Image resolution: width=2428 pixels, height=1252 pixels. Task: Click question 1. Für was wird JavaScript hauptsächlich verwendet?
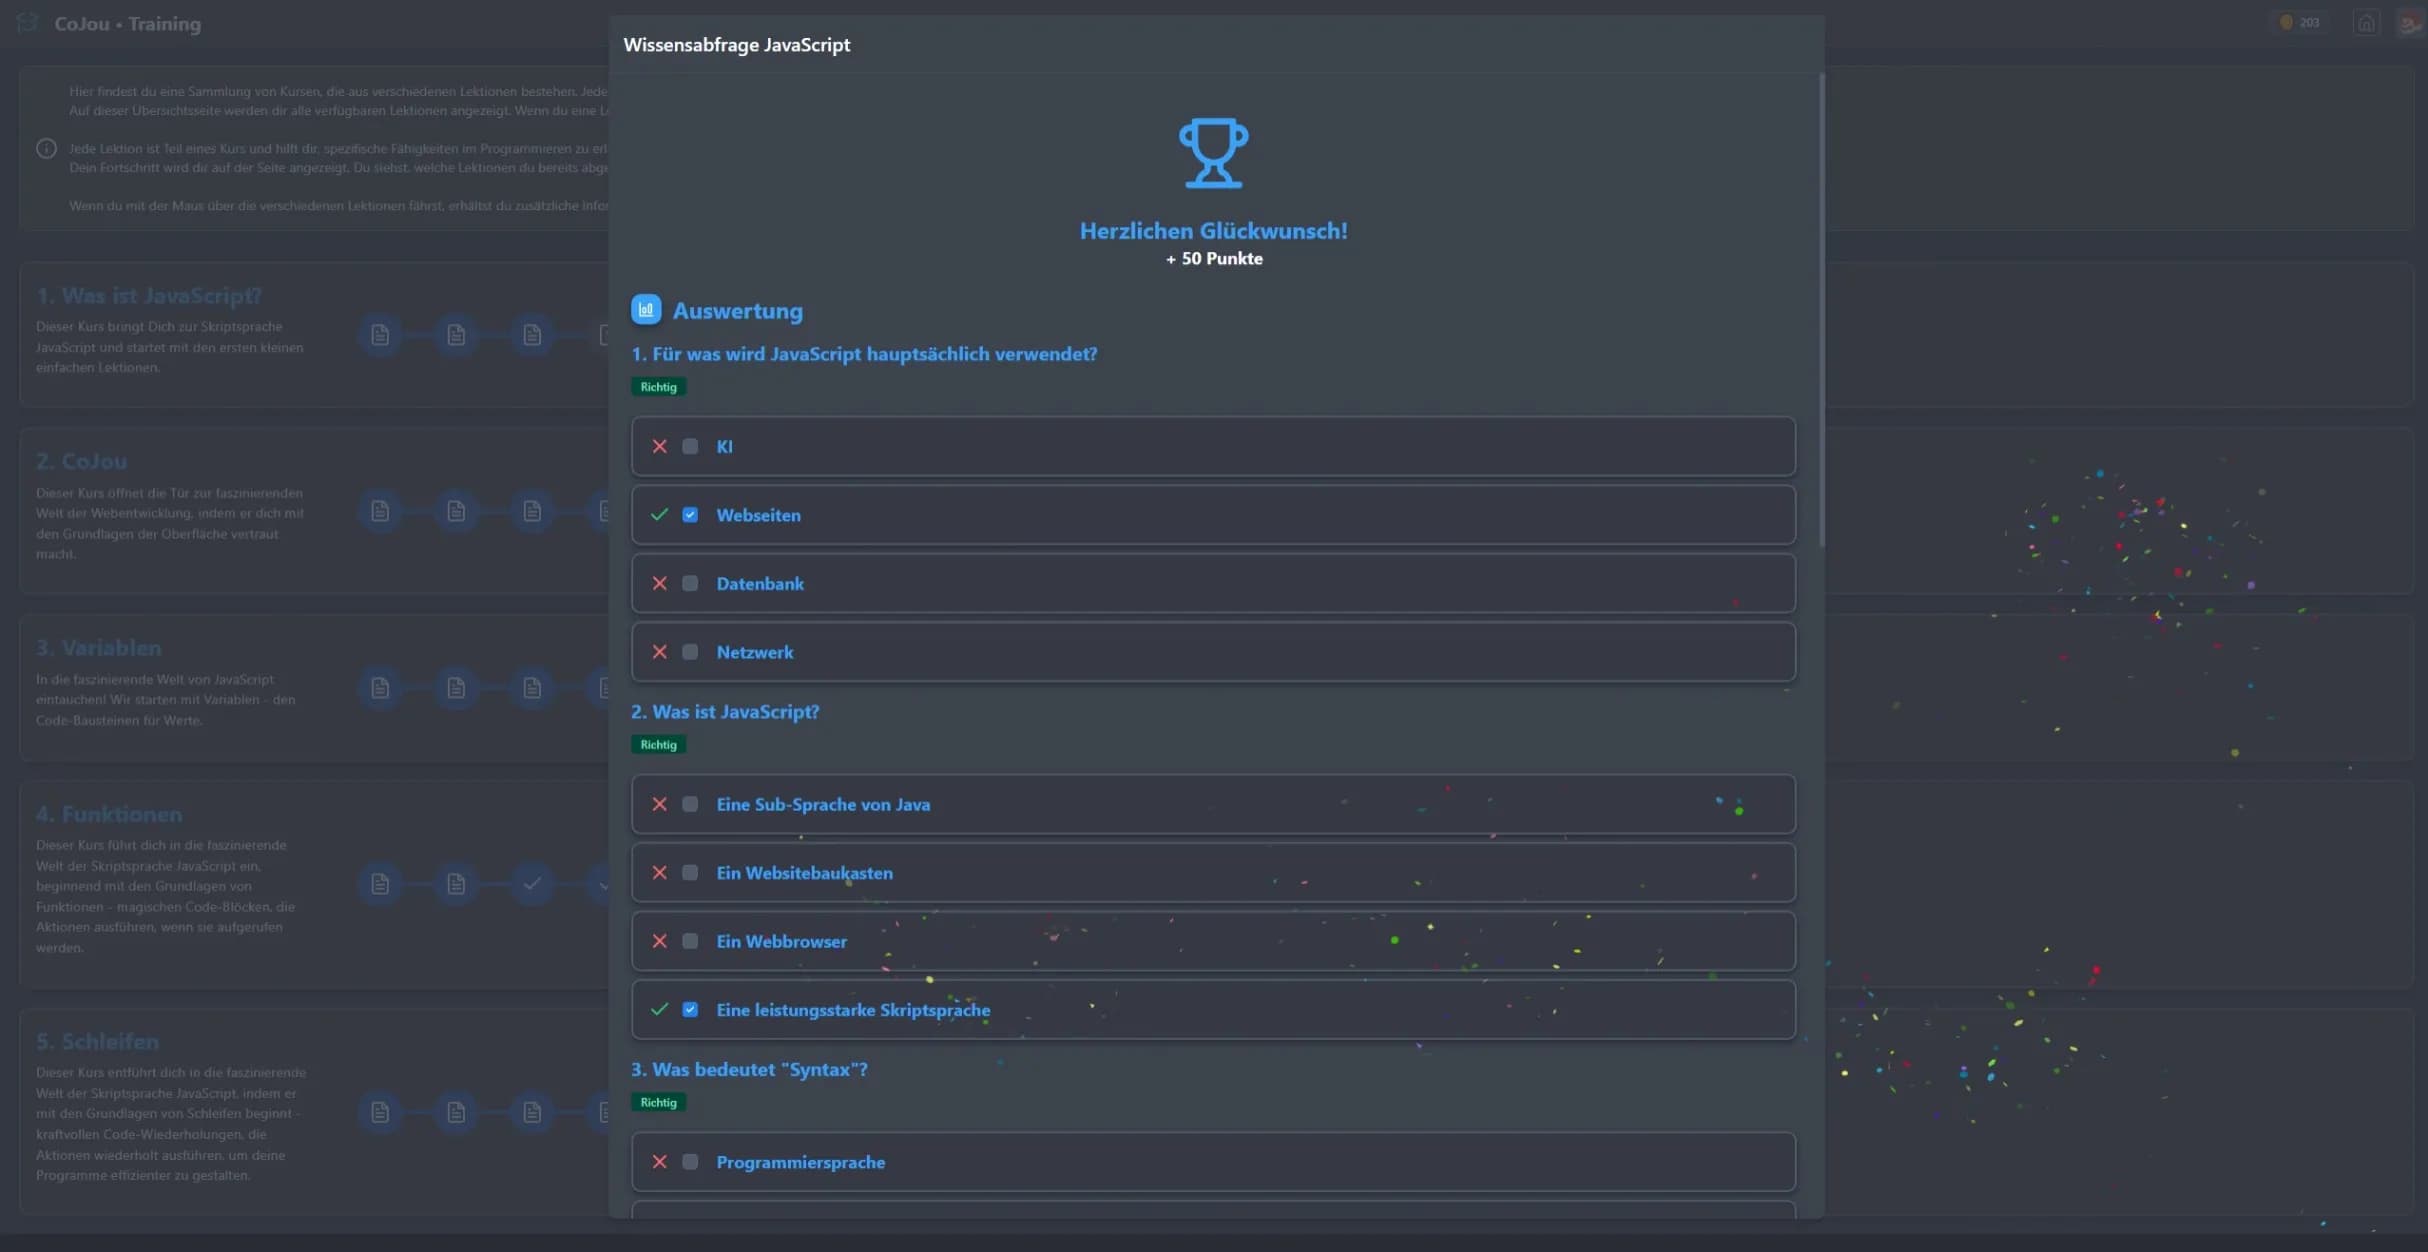(864, 354)
